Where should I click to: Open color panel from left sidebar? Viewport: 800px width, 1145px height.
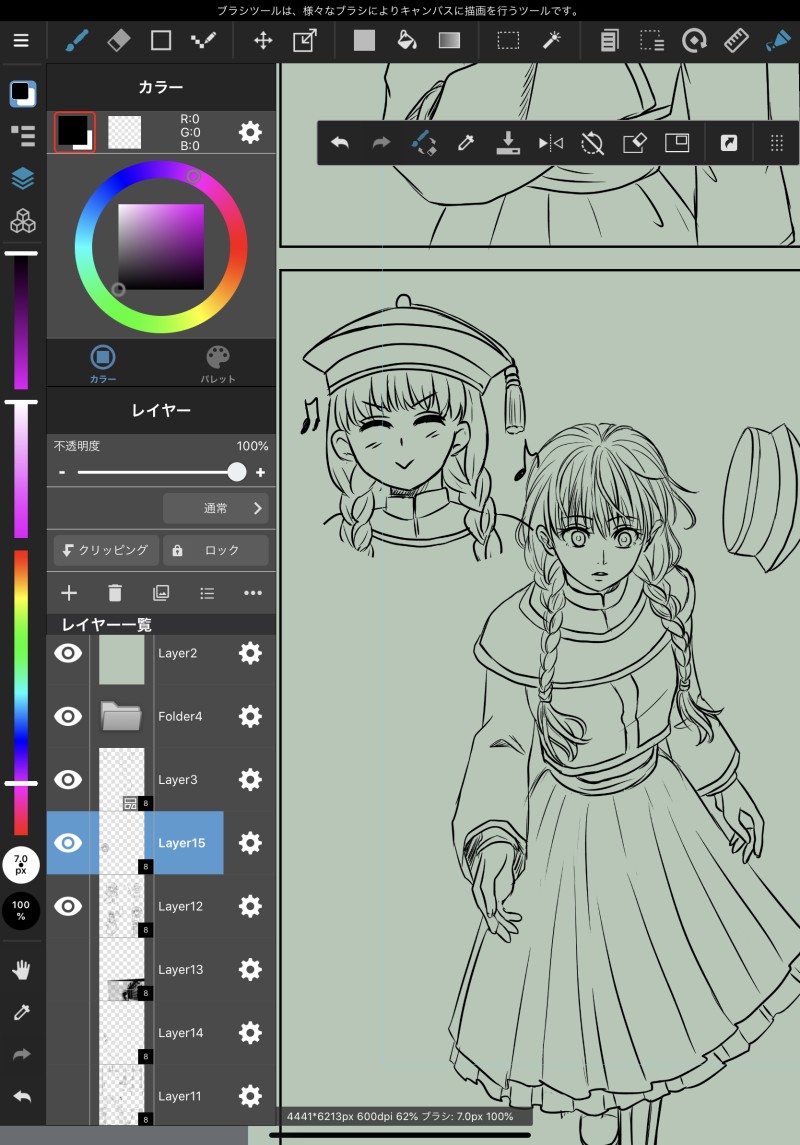(23, 93)
